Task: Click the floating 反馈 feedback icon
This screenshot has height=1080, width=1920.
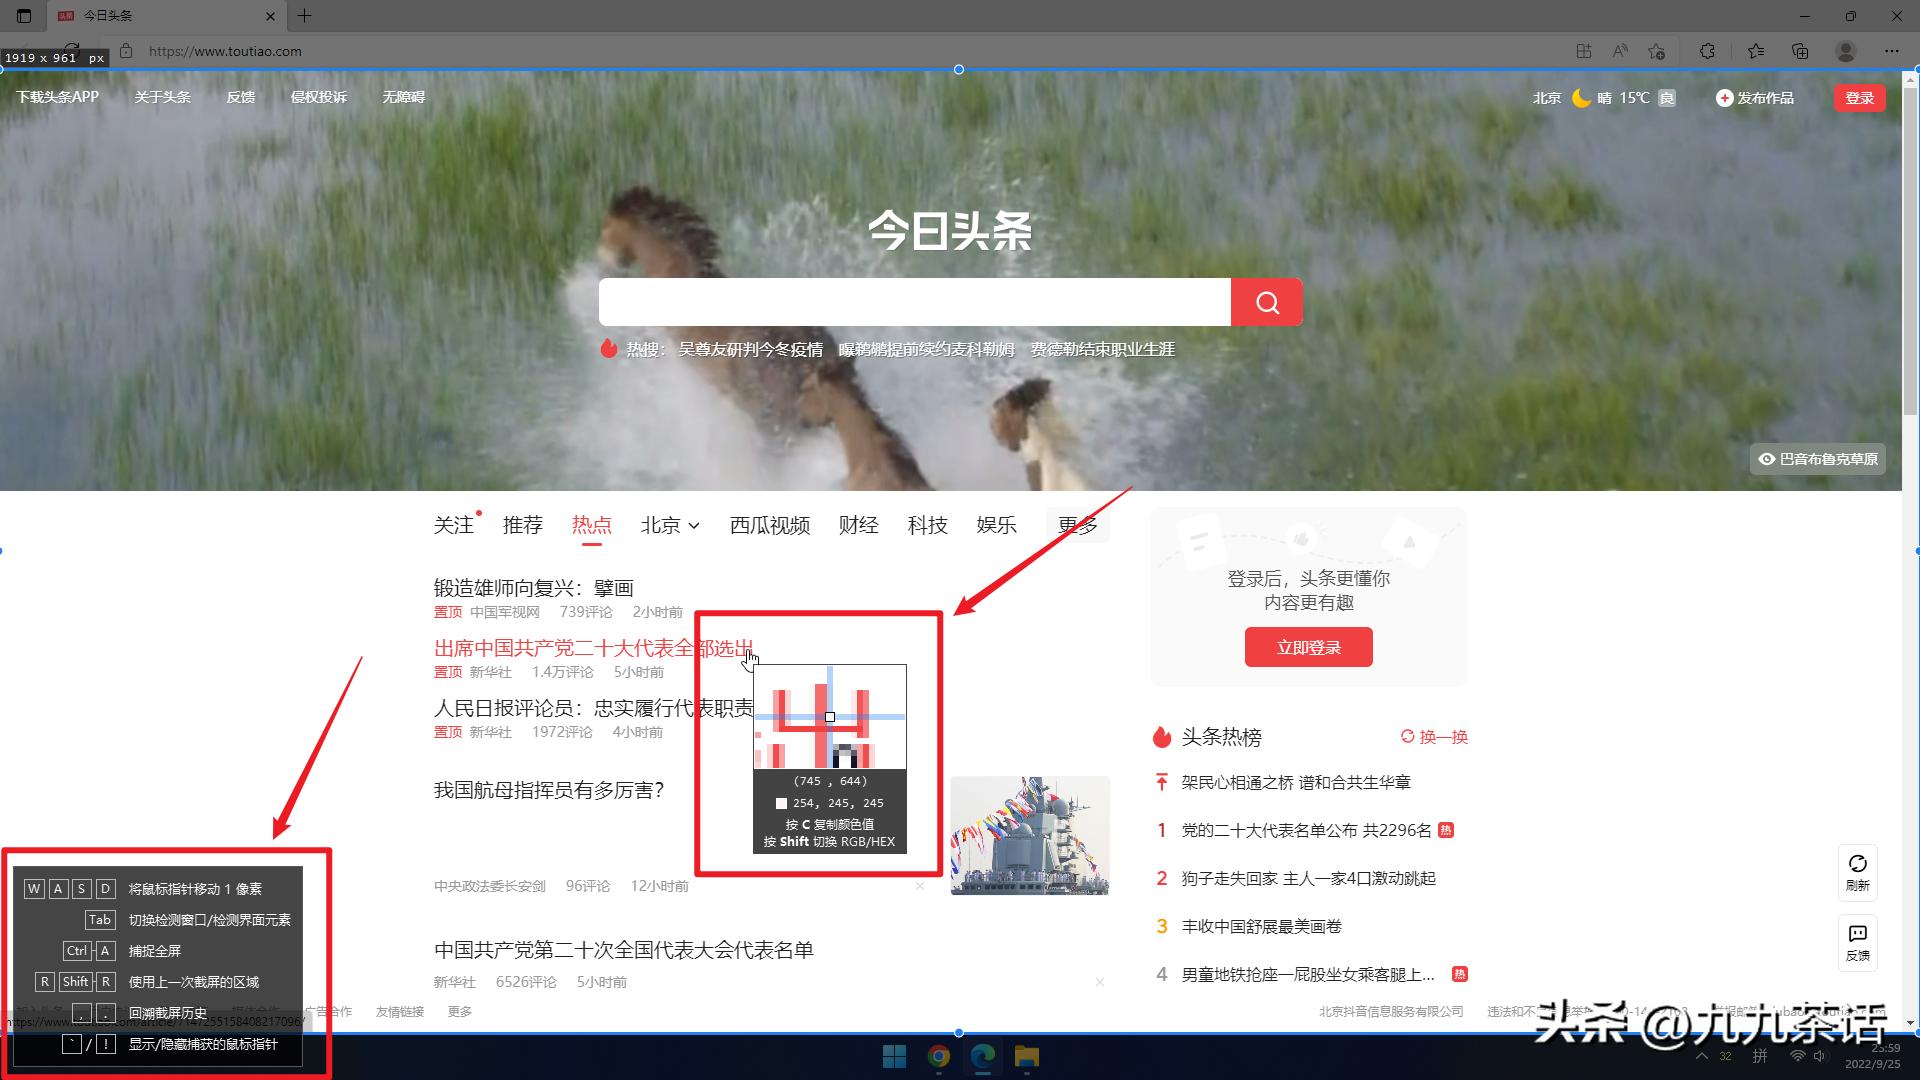Action: click(1858, 942)
